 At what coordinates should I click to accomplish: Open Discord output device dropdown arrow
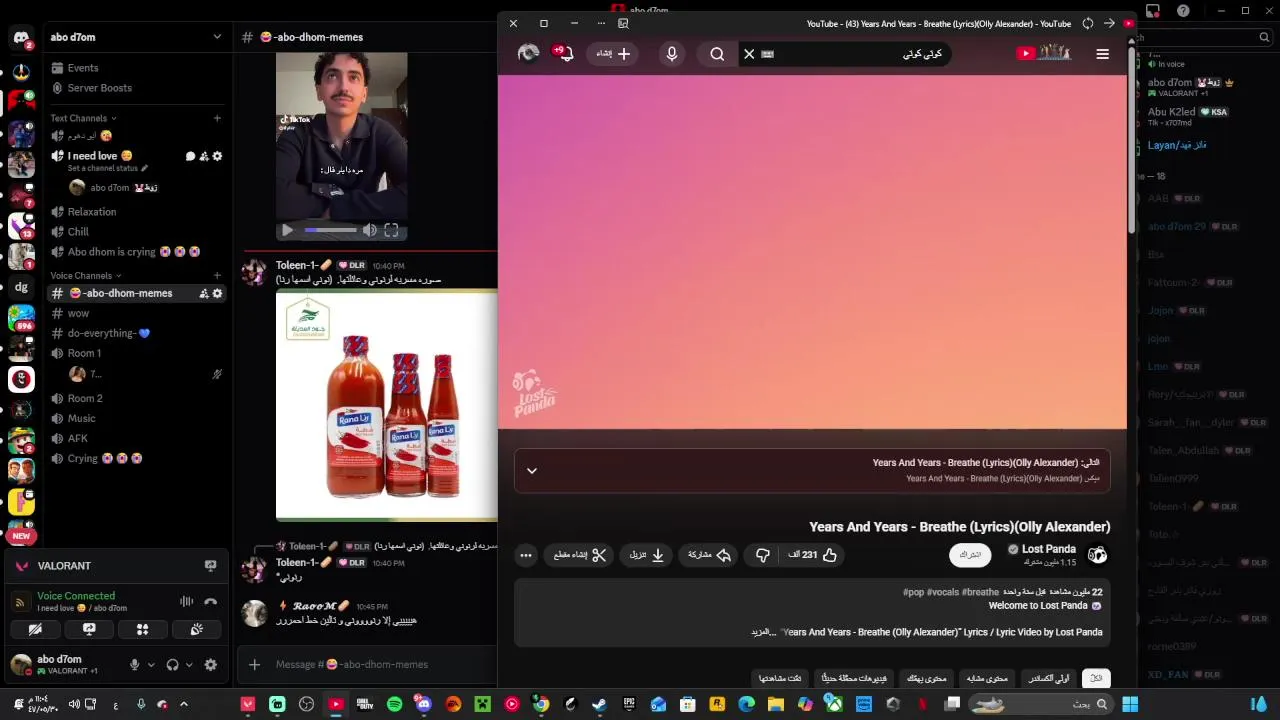tap(189, 664)
